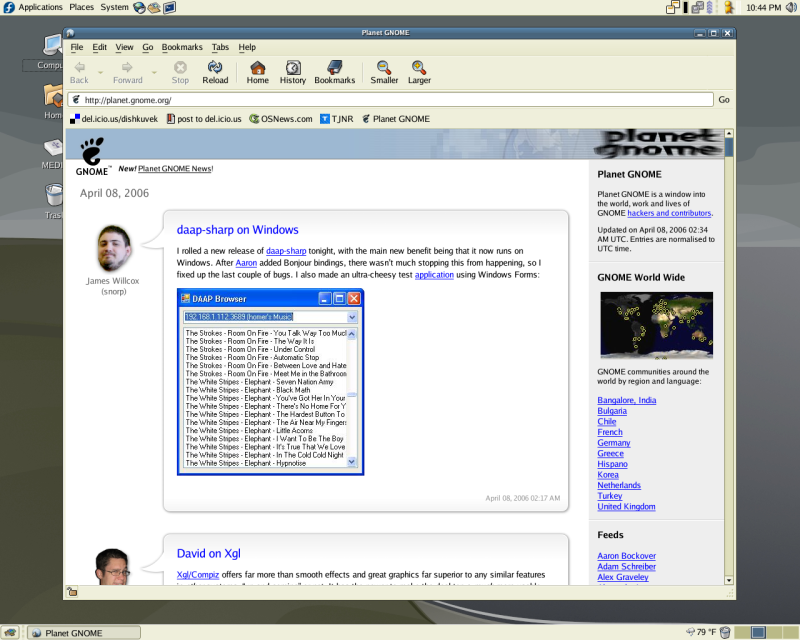
Task: Open hackers and contributors link
Action: (x=669, y=213)
